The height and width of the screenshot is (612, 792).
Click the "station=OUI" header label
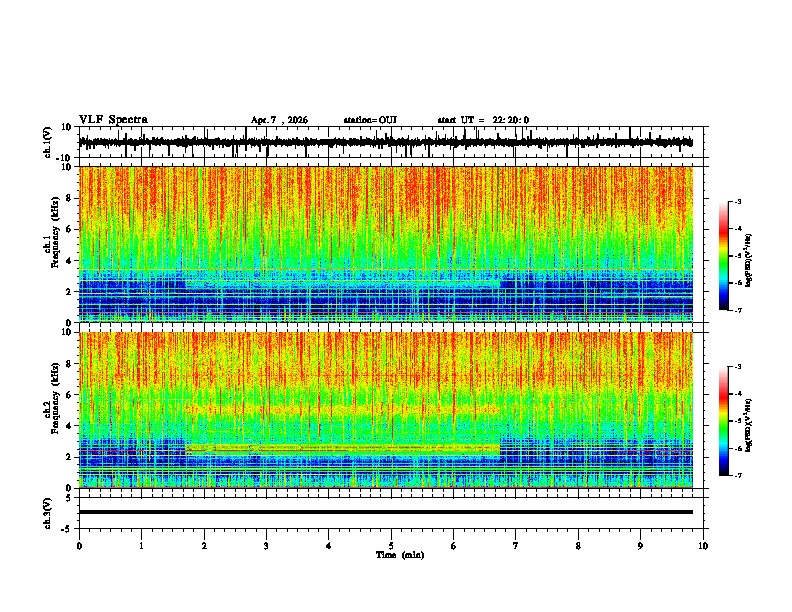(370, 120)
